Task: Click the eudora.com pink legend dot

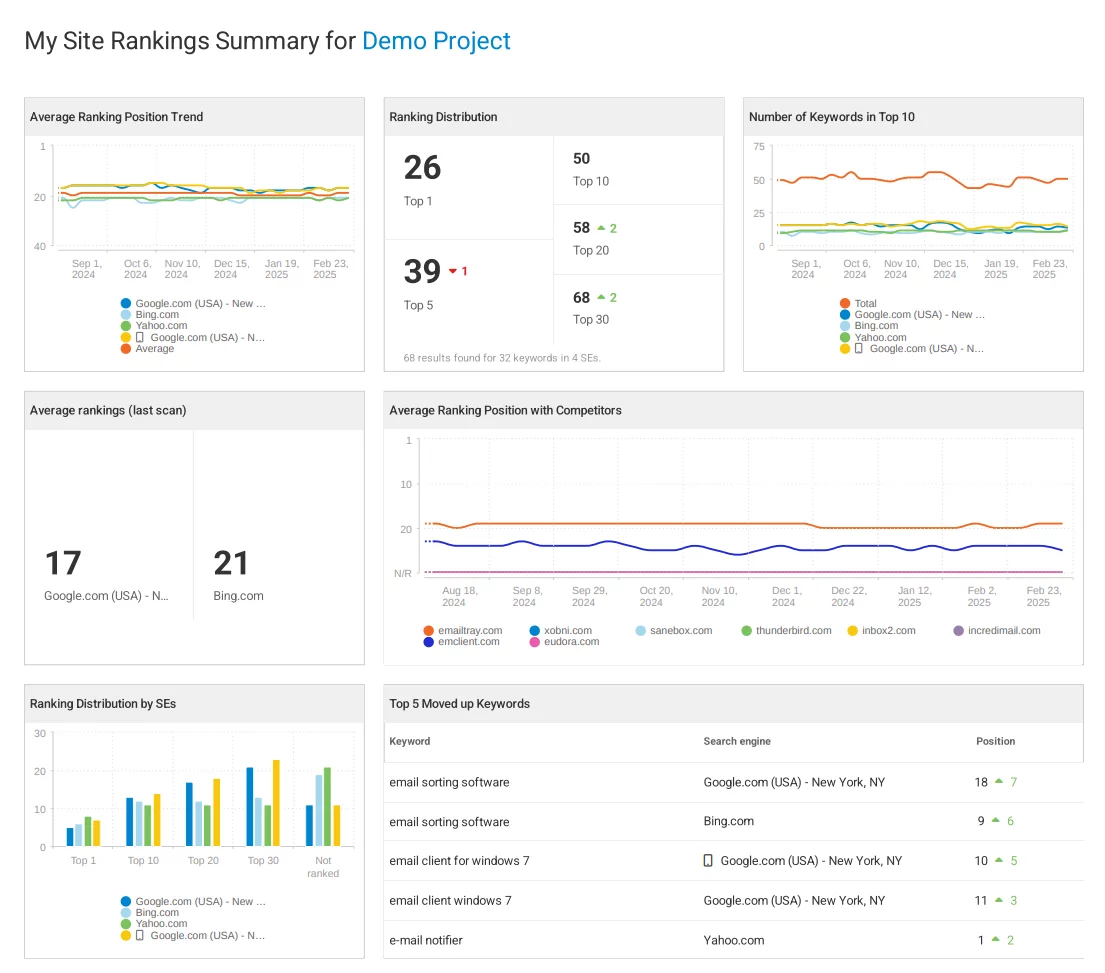Action: tap(534, 642)
